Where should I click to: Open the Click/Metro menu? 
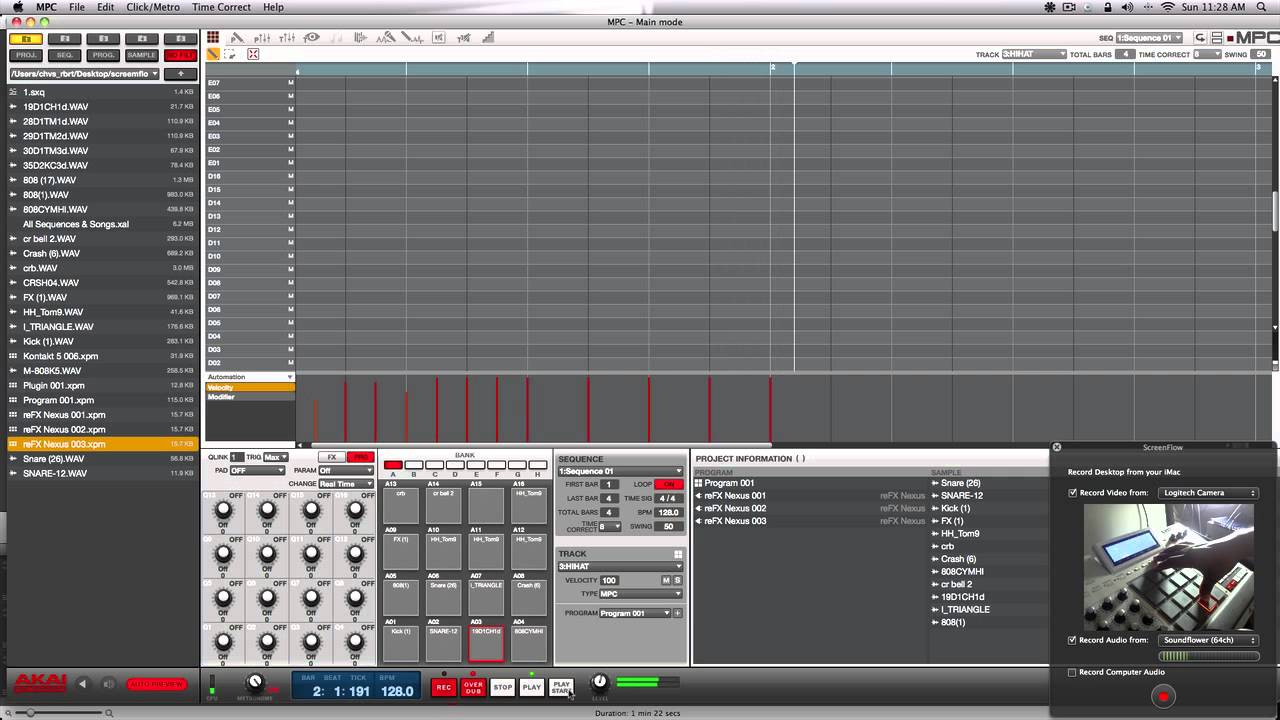pyautogui.click(x=153, y=7)
